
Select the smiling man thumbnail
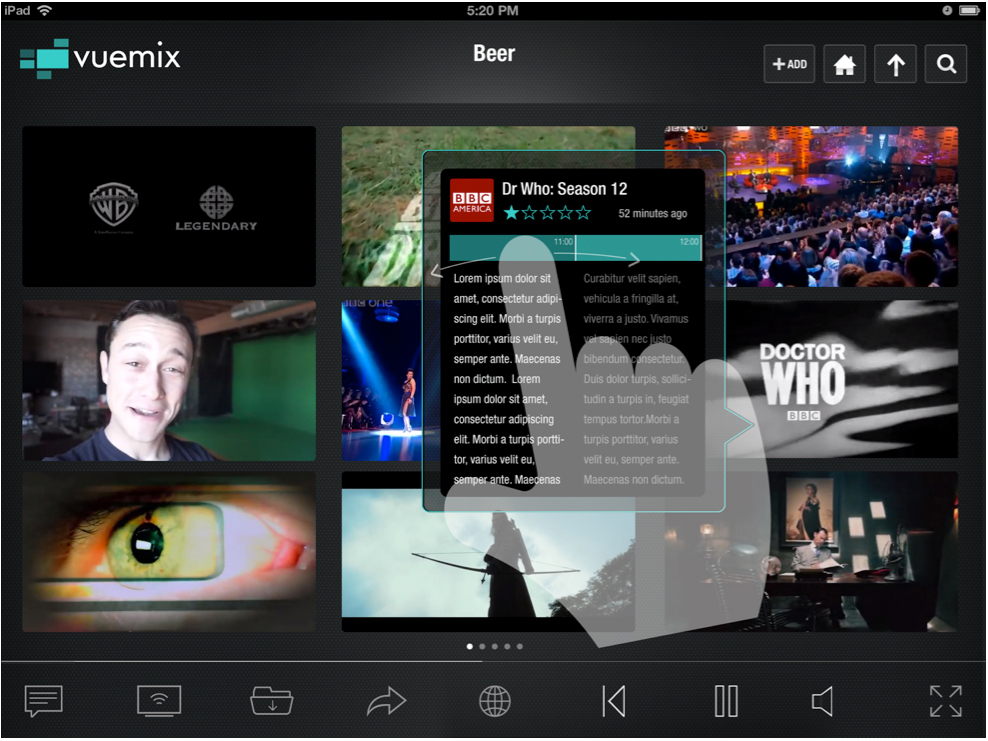click(169, 381)
